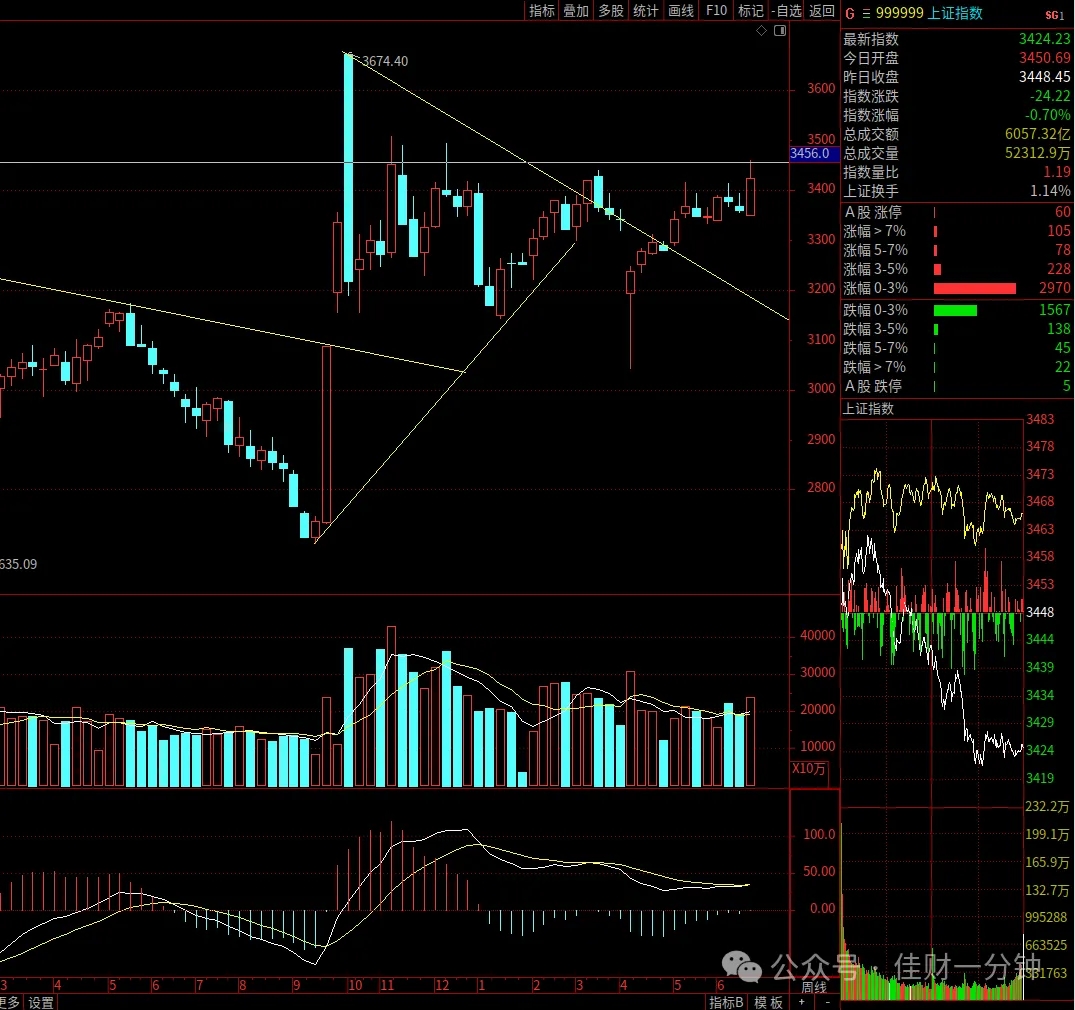Click the 跌幅 > 7% row
1075x1010 pixels.
click(x=956, y=368)
